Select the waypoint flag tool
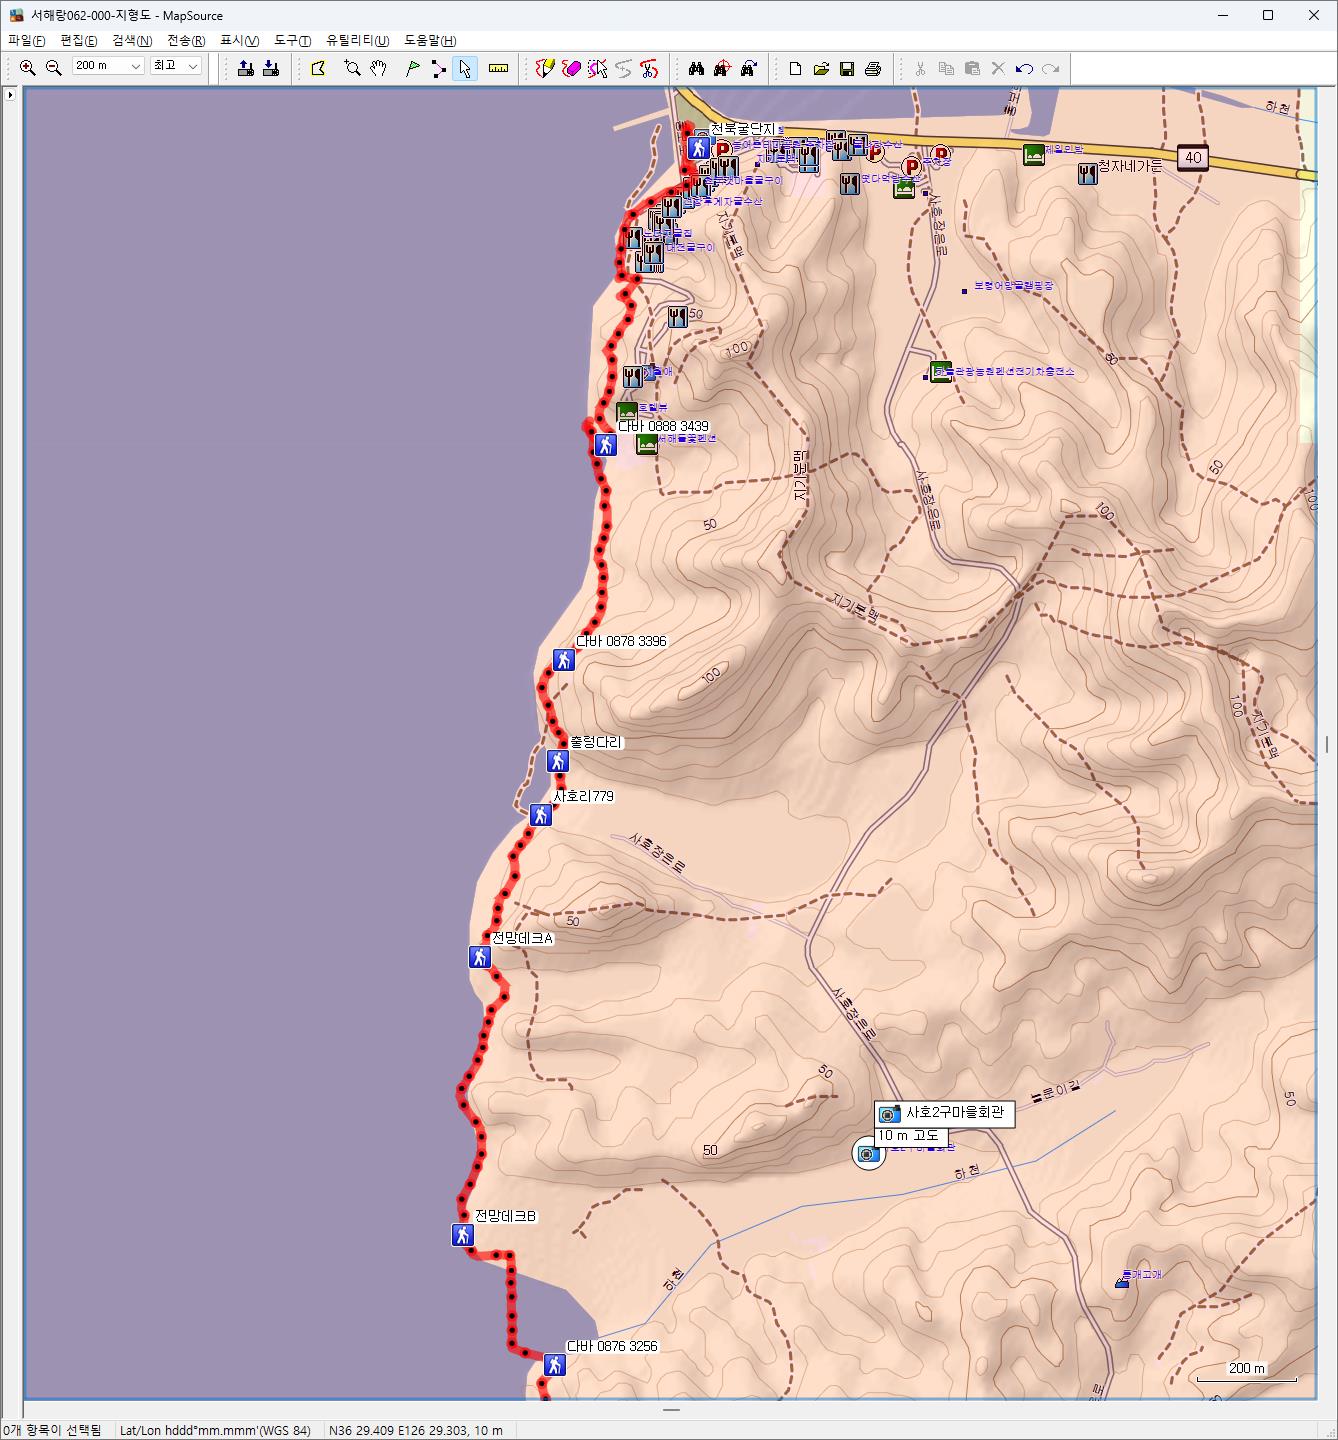This screenshot has width=1338, height=1440. pyautogui.click(x=412, y=68)
